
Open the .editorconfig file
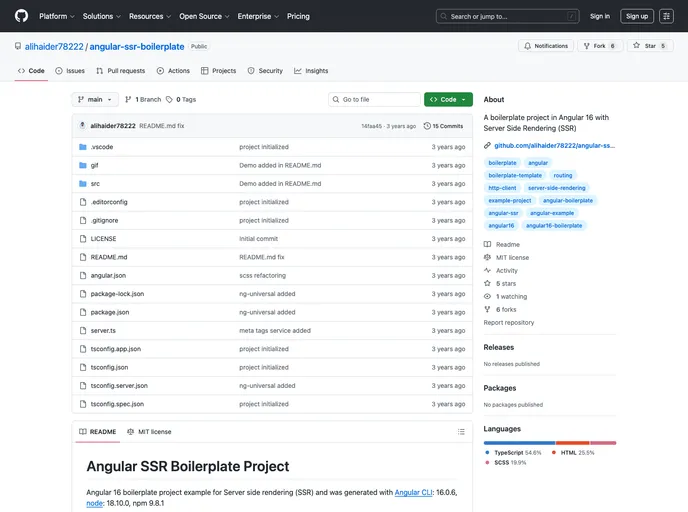[x=109, y=202]
